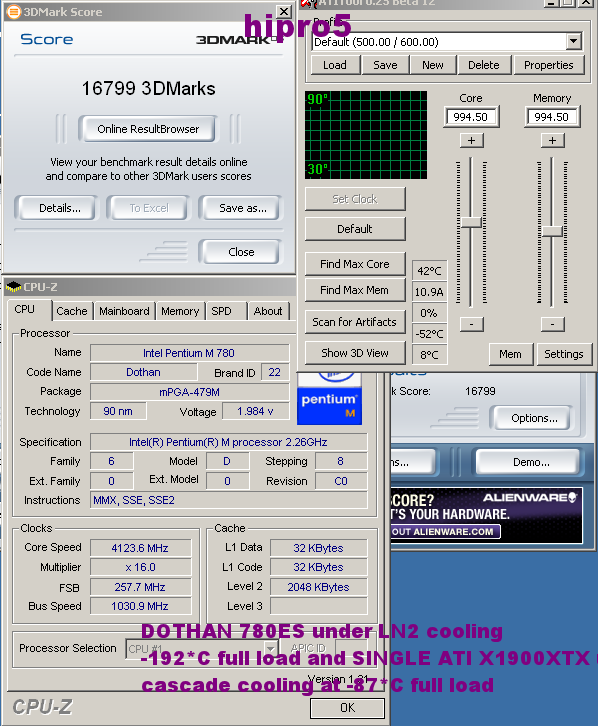Switch to the CPU tab
The height and width of the screenshot is (726, 598).
pyautogui.click(x=25, y=309)
